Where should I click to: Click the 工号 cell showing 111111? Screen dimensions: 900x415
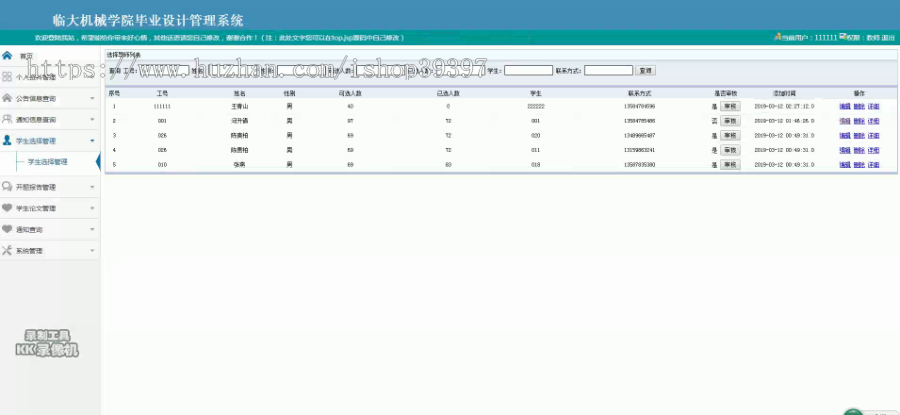point(162,107)
